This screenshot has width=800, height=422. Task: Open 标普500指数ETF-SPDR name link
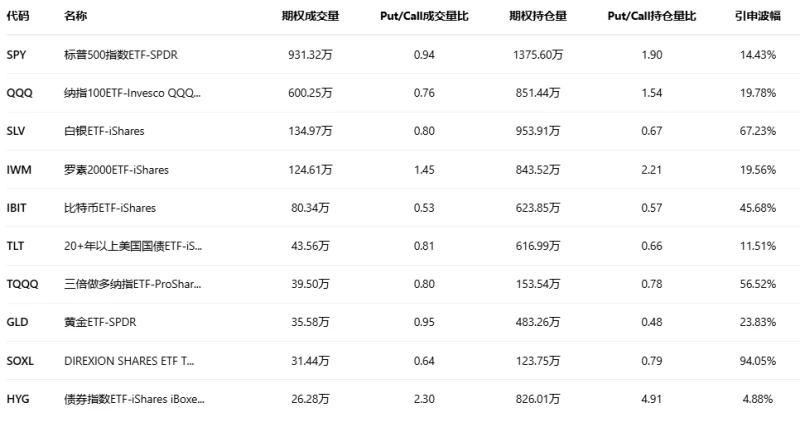[121, 55]
